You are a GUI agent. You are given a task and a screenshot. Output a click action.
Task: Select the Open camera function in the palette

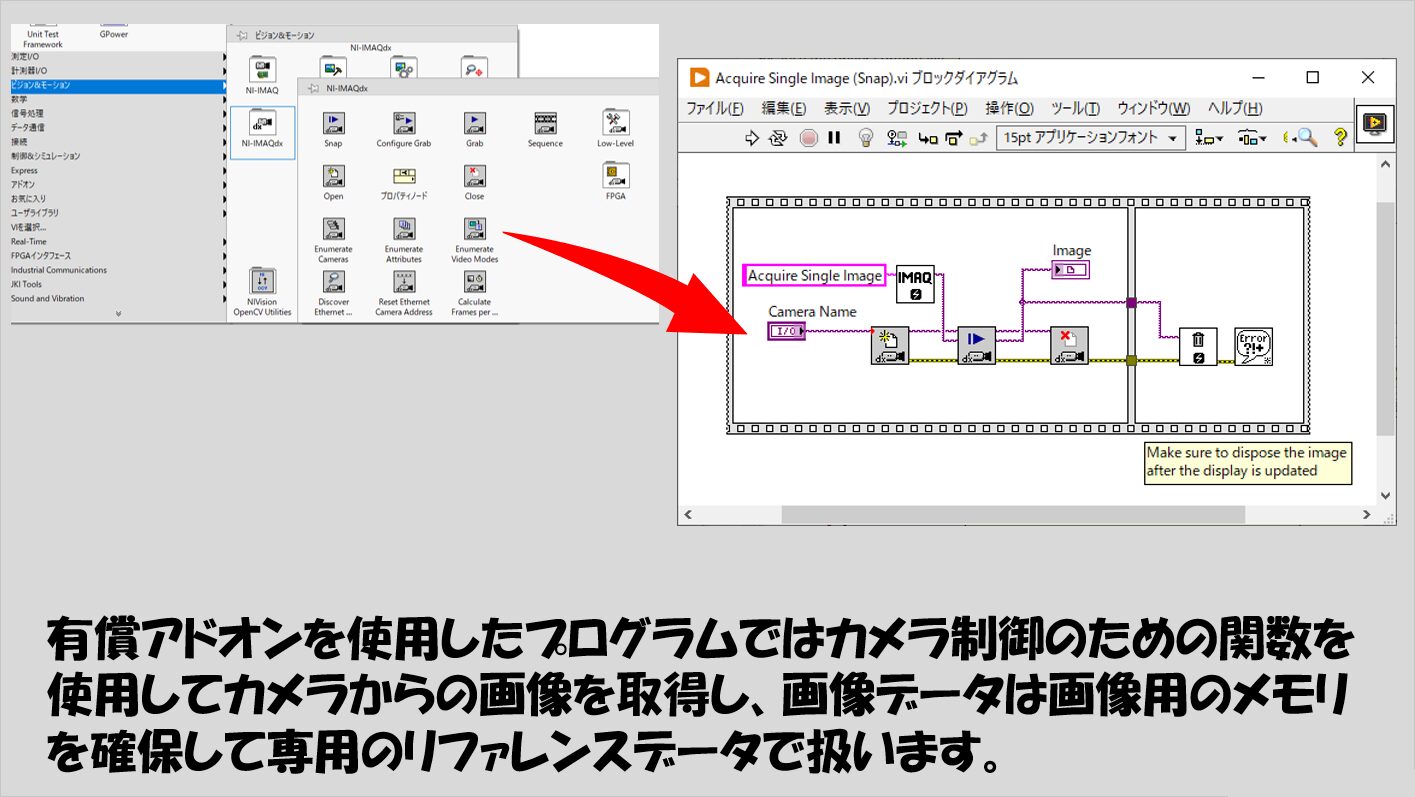[333, 176]
